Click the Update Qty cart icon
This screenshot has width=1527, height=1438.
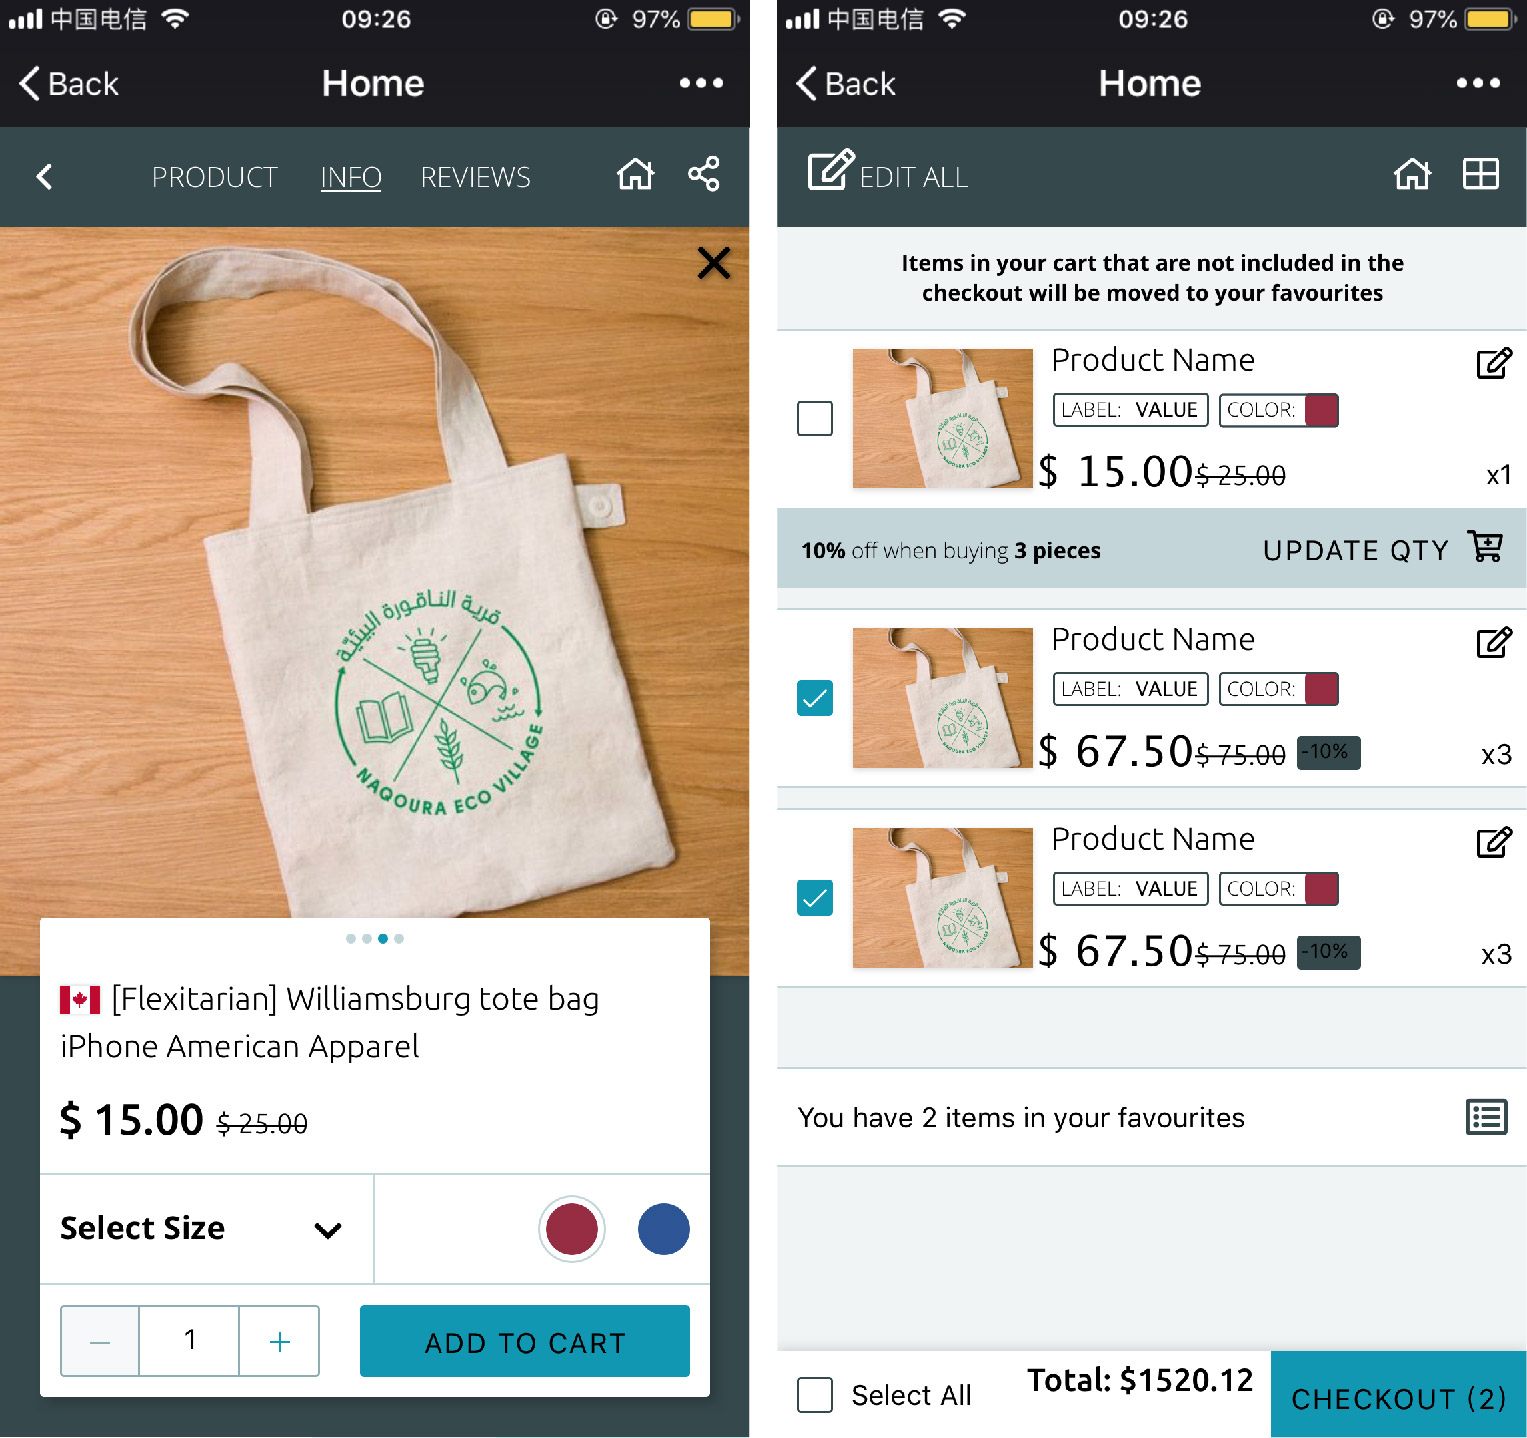click(x=1486, y=547)
